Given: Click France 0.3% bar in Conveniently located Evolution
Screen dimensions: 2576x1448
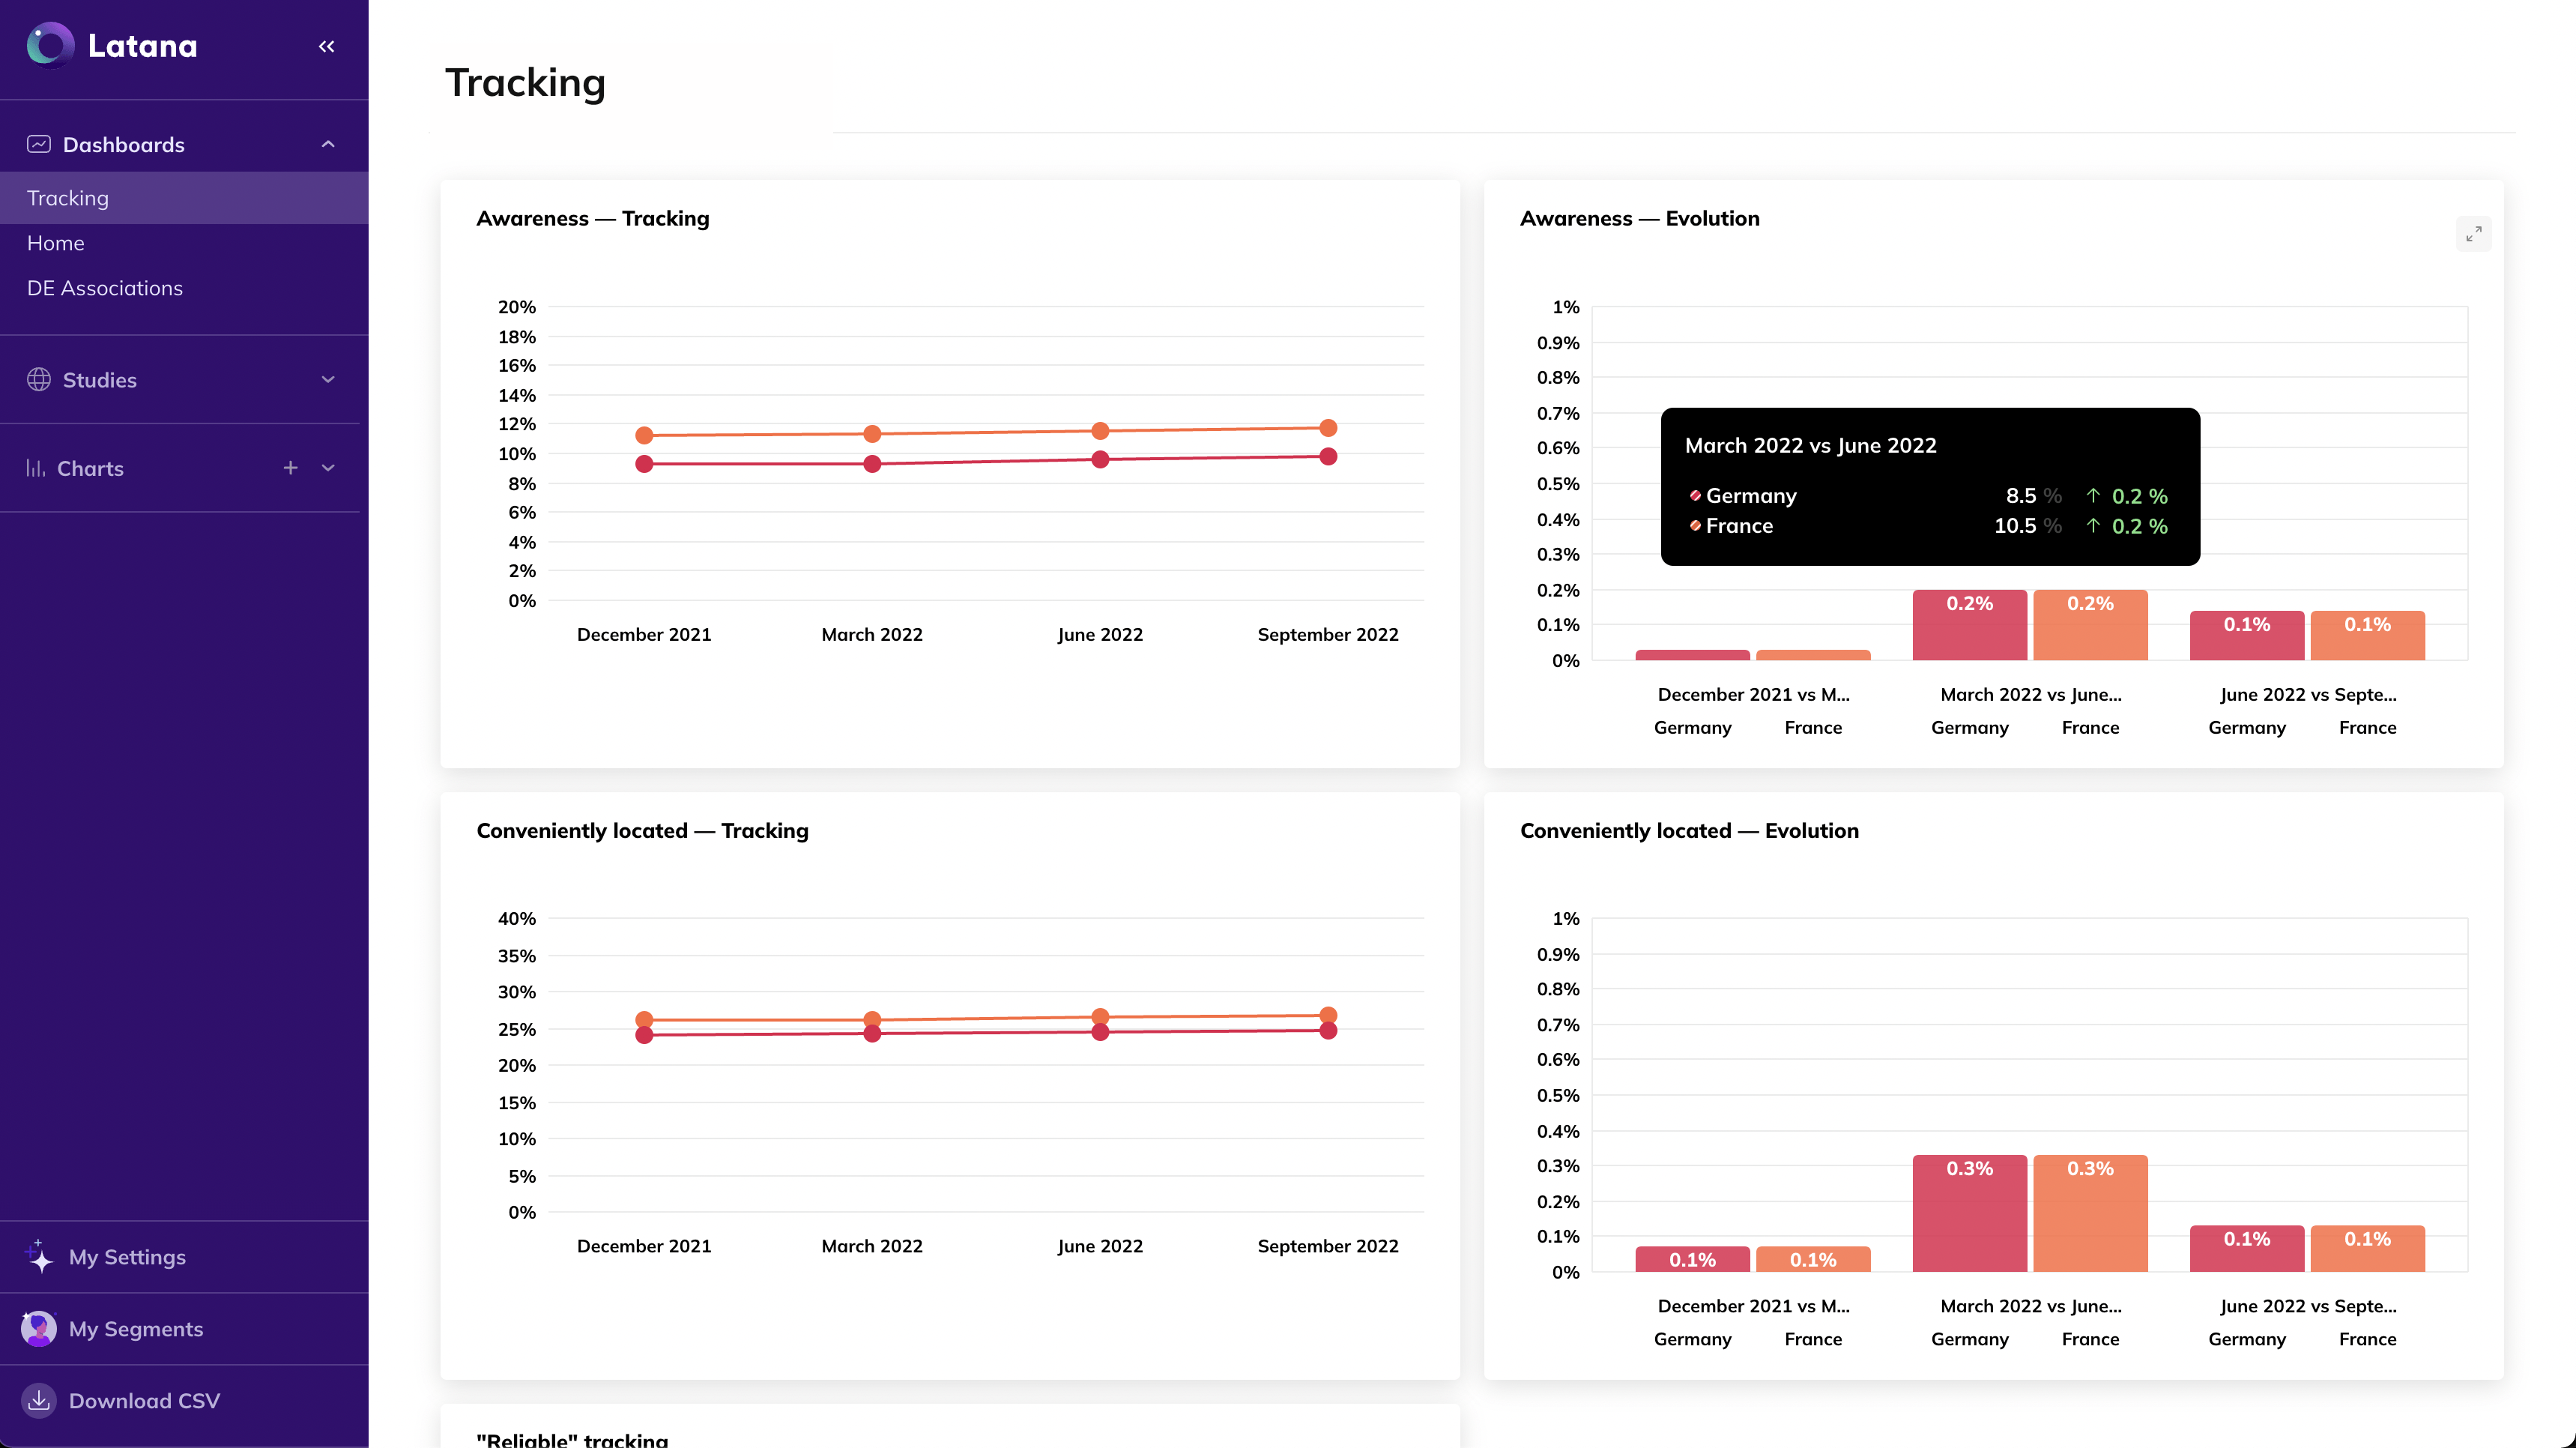Looking at the screenshot, I should (x=2090, y=1213).
